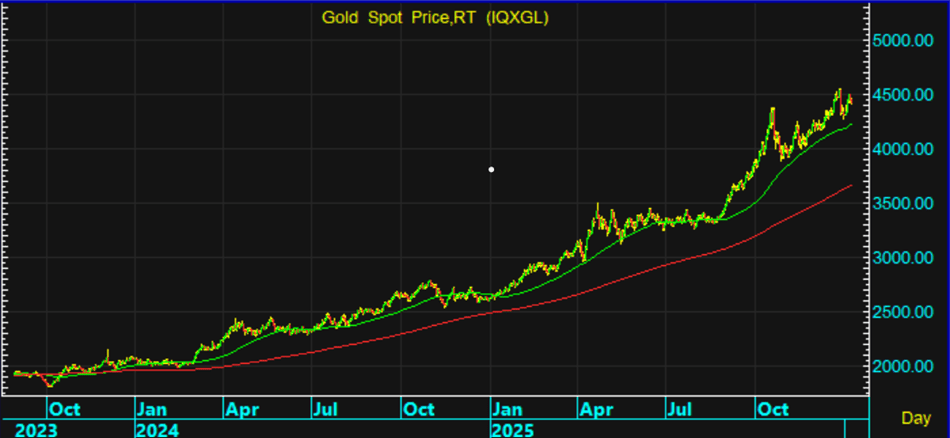This screenshot has height=438, width=950.
Task: Select the 4500.00 price level label
Action: click(908, 95)
